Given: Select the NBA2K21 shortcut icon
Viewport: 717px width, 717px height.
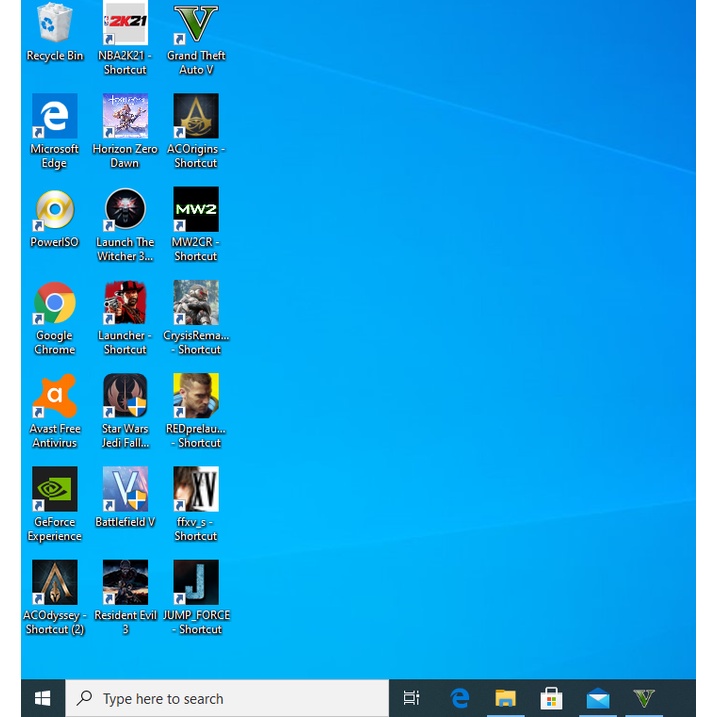Looking at the screenshot, I should (x=125, y=25).
